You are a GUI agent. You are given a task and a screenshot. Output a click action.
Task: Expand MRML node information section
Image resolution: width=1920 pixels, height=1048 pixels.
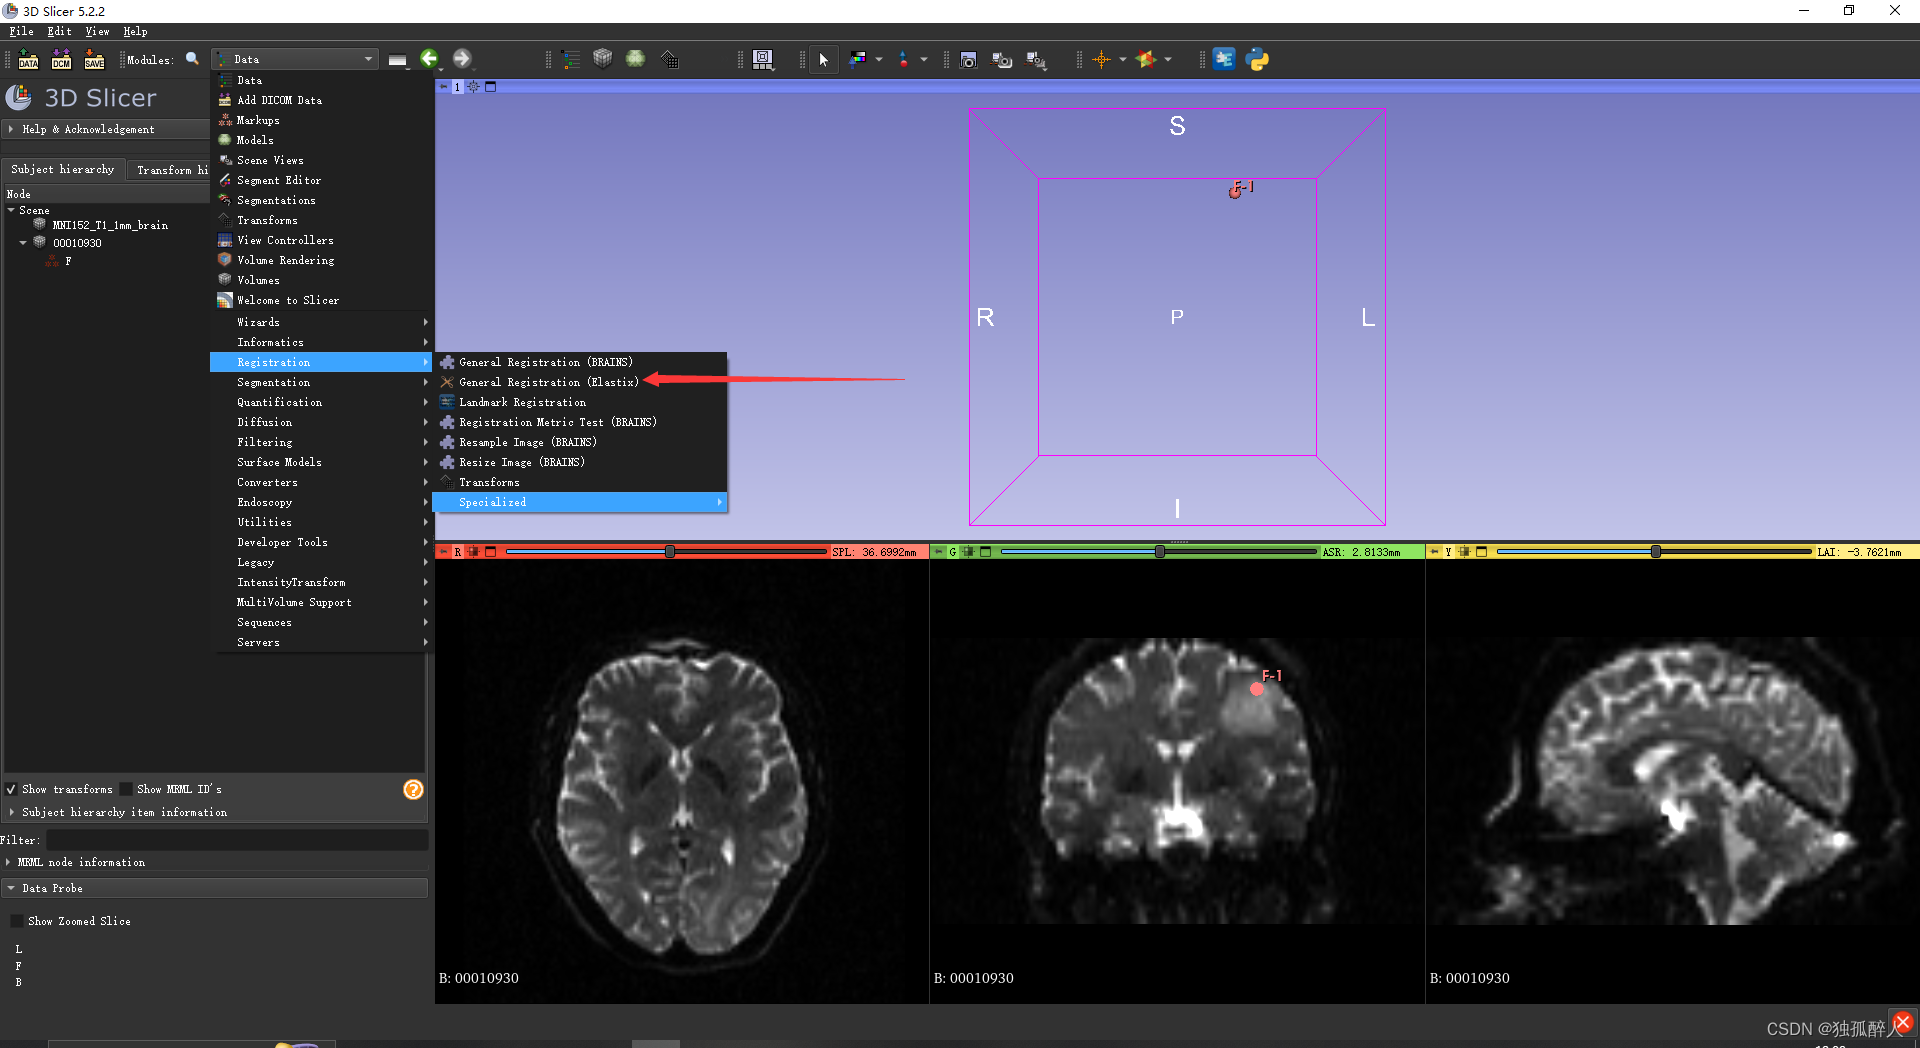80,862
